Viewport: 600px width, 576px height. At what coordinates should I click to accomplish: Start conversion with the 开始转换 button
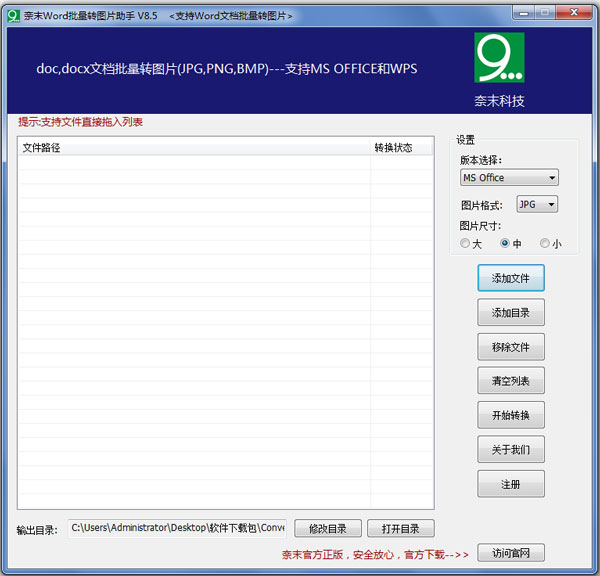[x=511, y=415]
